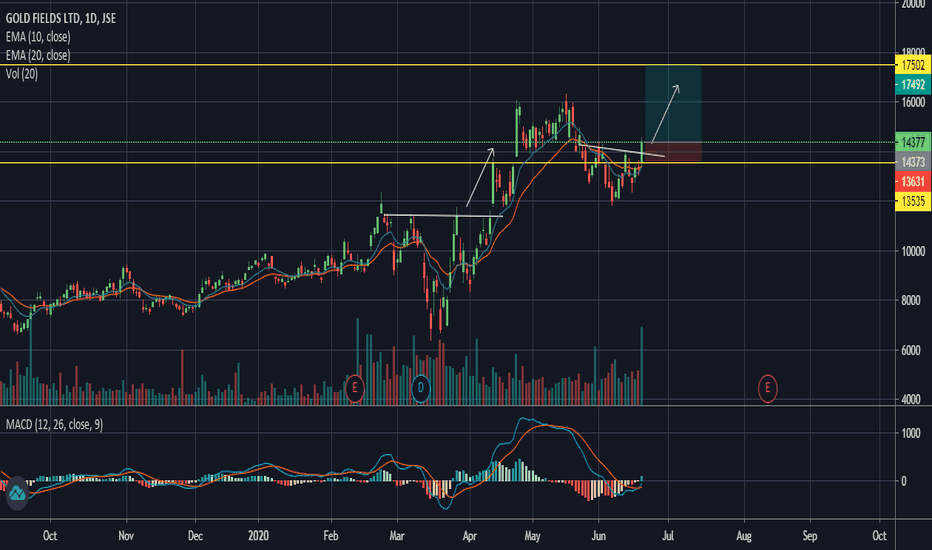Viewport: 932px width, 550px height.
Task: Select the red stop-loss zone box
Action: (x=673, y=152)
